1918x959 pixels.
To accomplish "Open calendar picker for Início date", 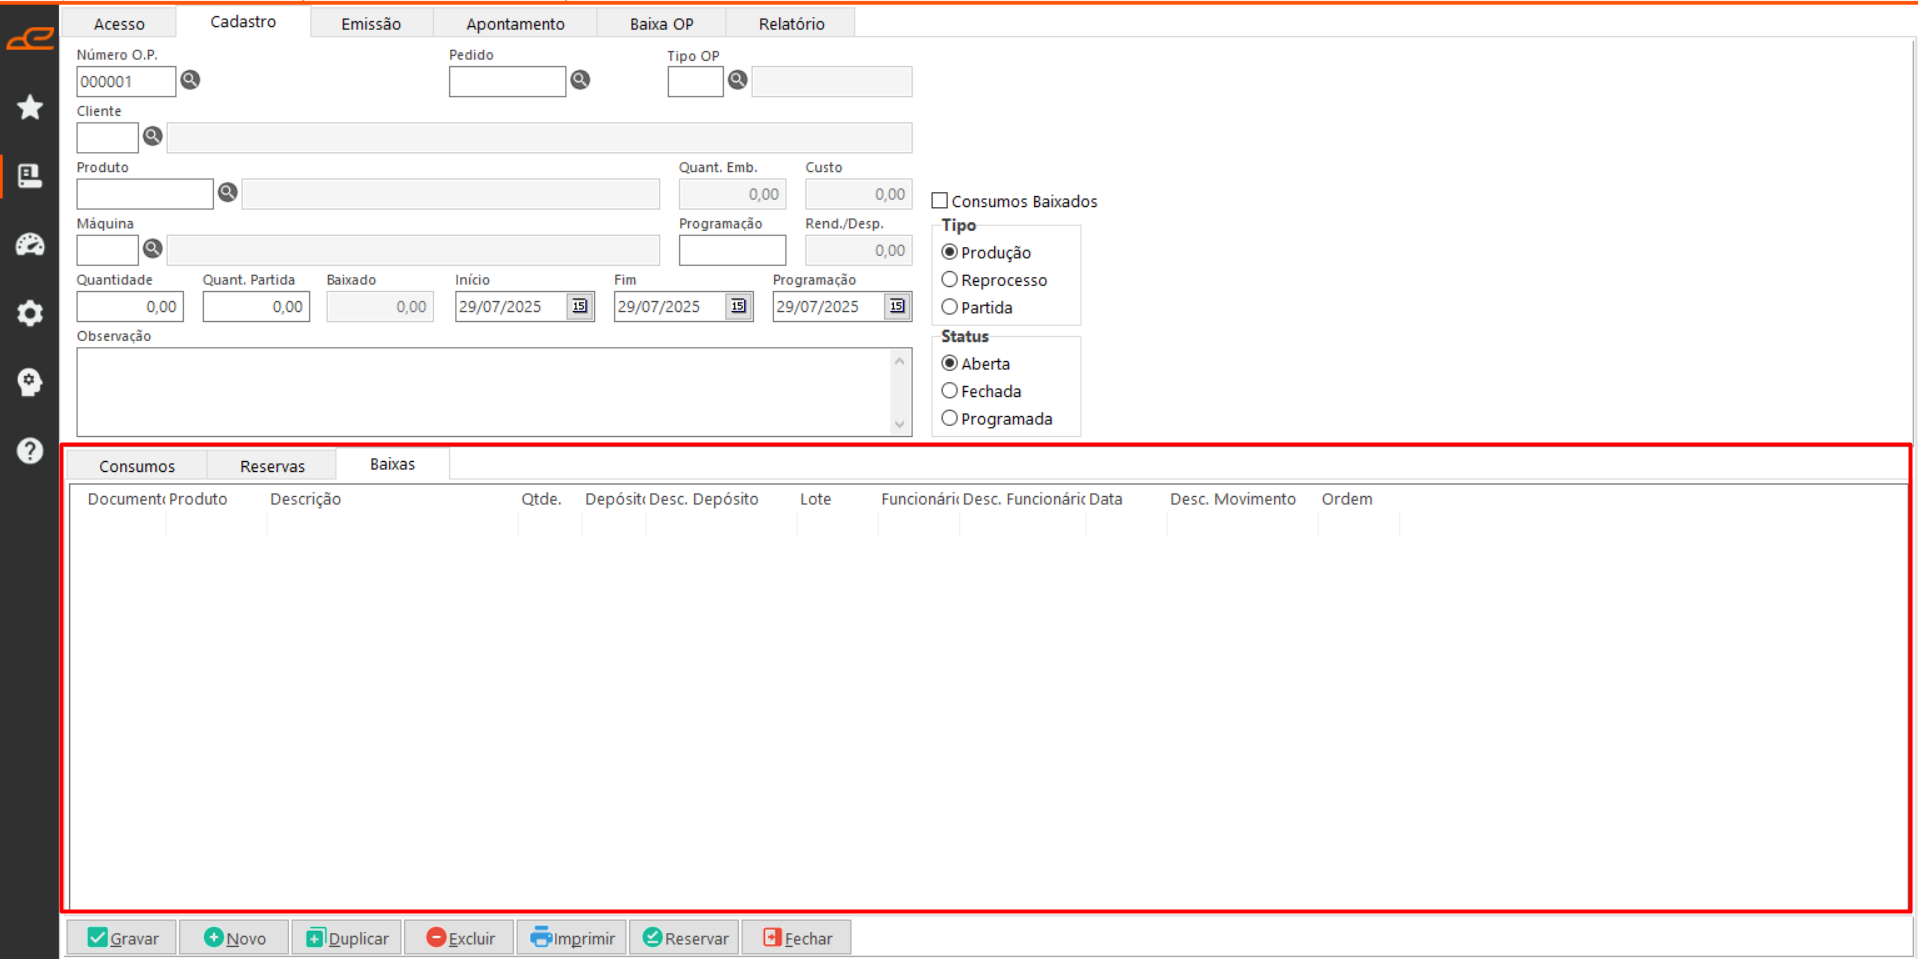I will point(579,306).
